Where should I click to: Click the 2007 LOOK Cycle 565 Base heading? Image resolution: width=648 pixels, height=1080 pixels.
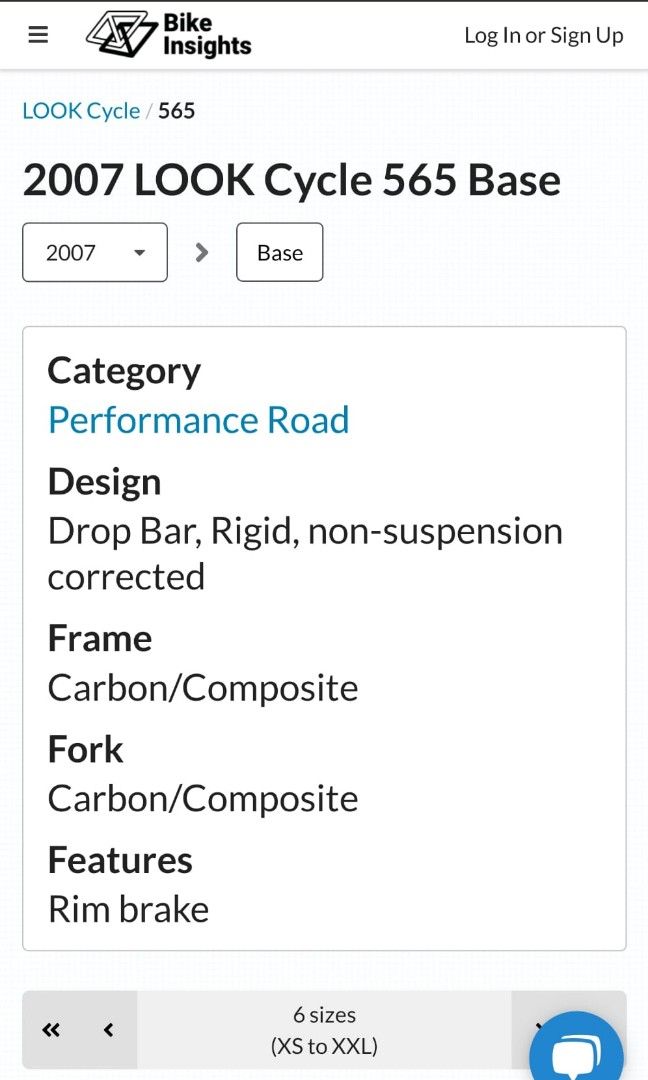point(292,180)
